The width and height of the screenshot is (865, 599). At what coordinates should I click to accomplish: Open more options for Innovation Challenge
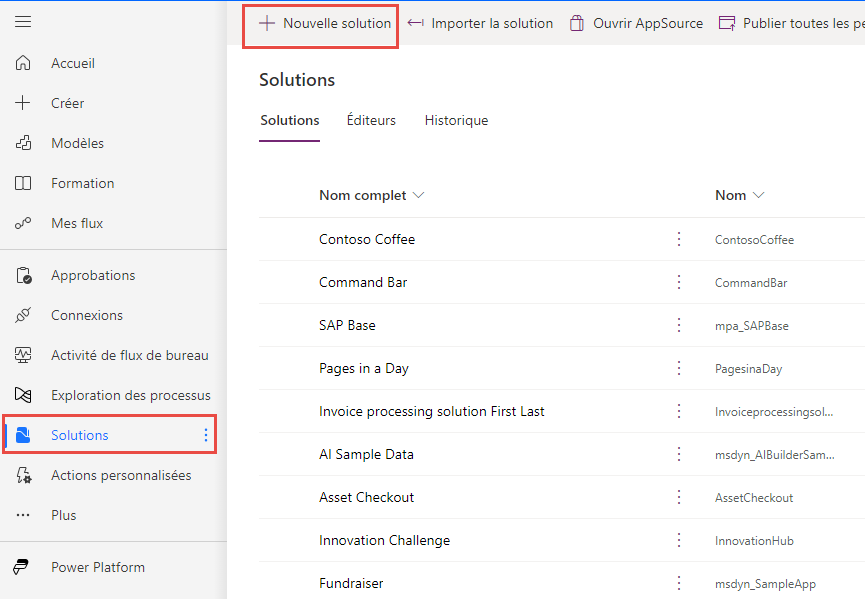coord(679,540)
